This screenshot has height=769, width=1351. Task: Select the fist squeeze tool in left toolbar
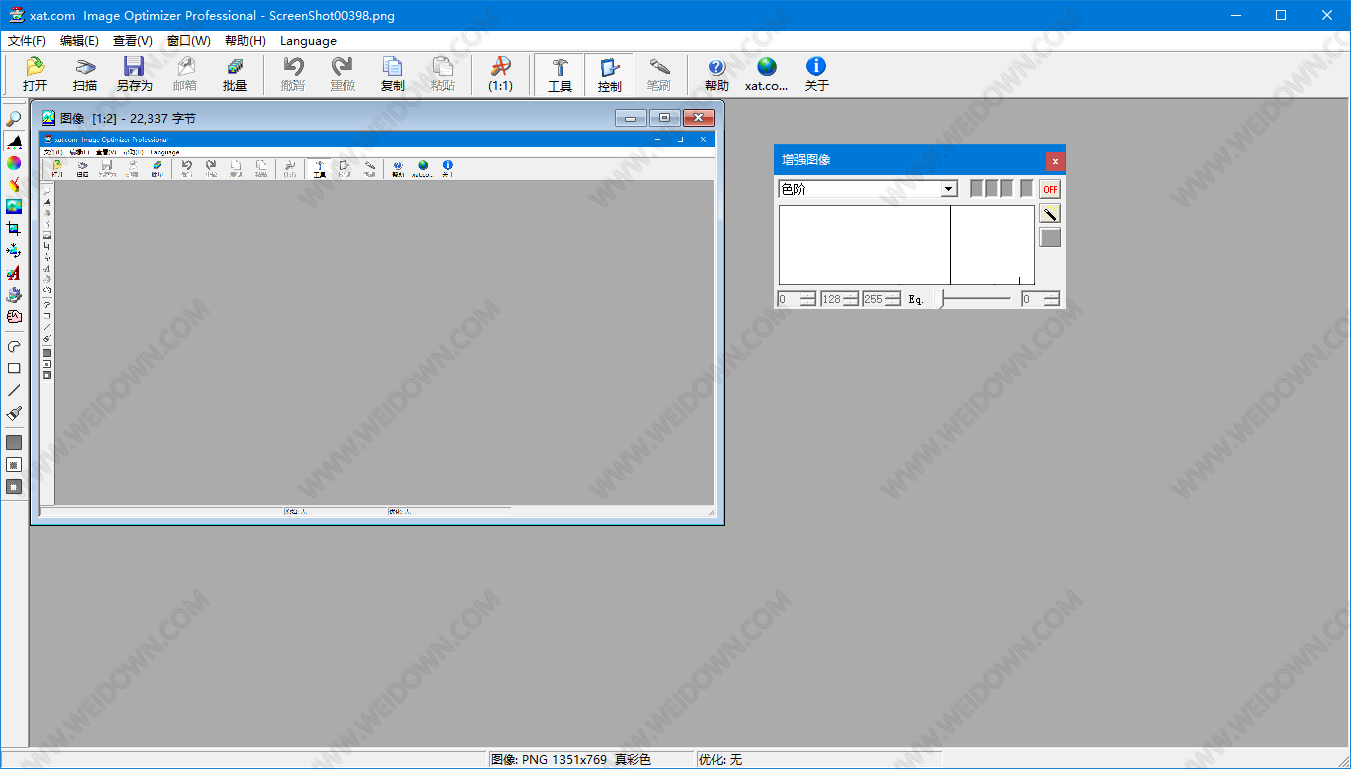14,317
